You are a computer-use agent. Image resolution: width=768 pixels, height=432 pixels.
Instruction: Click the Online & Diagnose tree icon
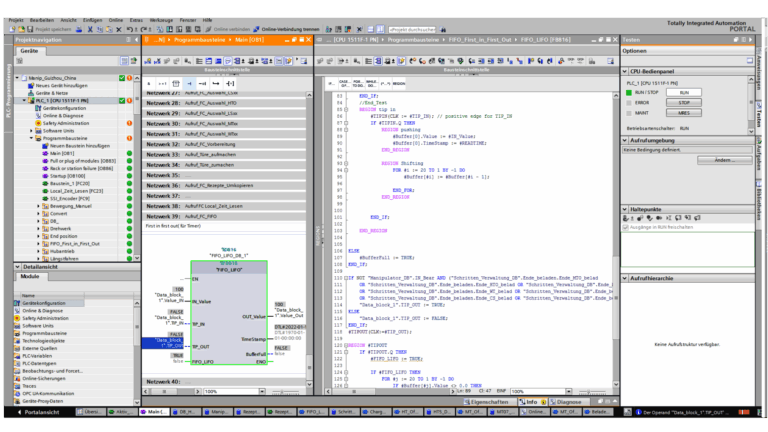tap(37, 115)
